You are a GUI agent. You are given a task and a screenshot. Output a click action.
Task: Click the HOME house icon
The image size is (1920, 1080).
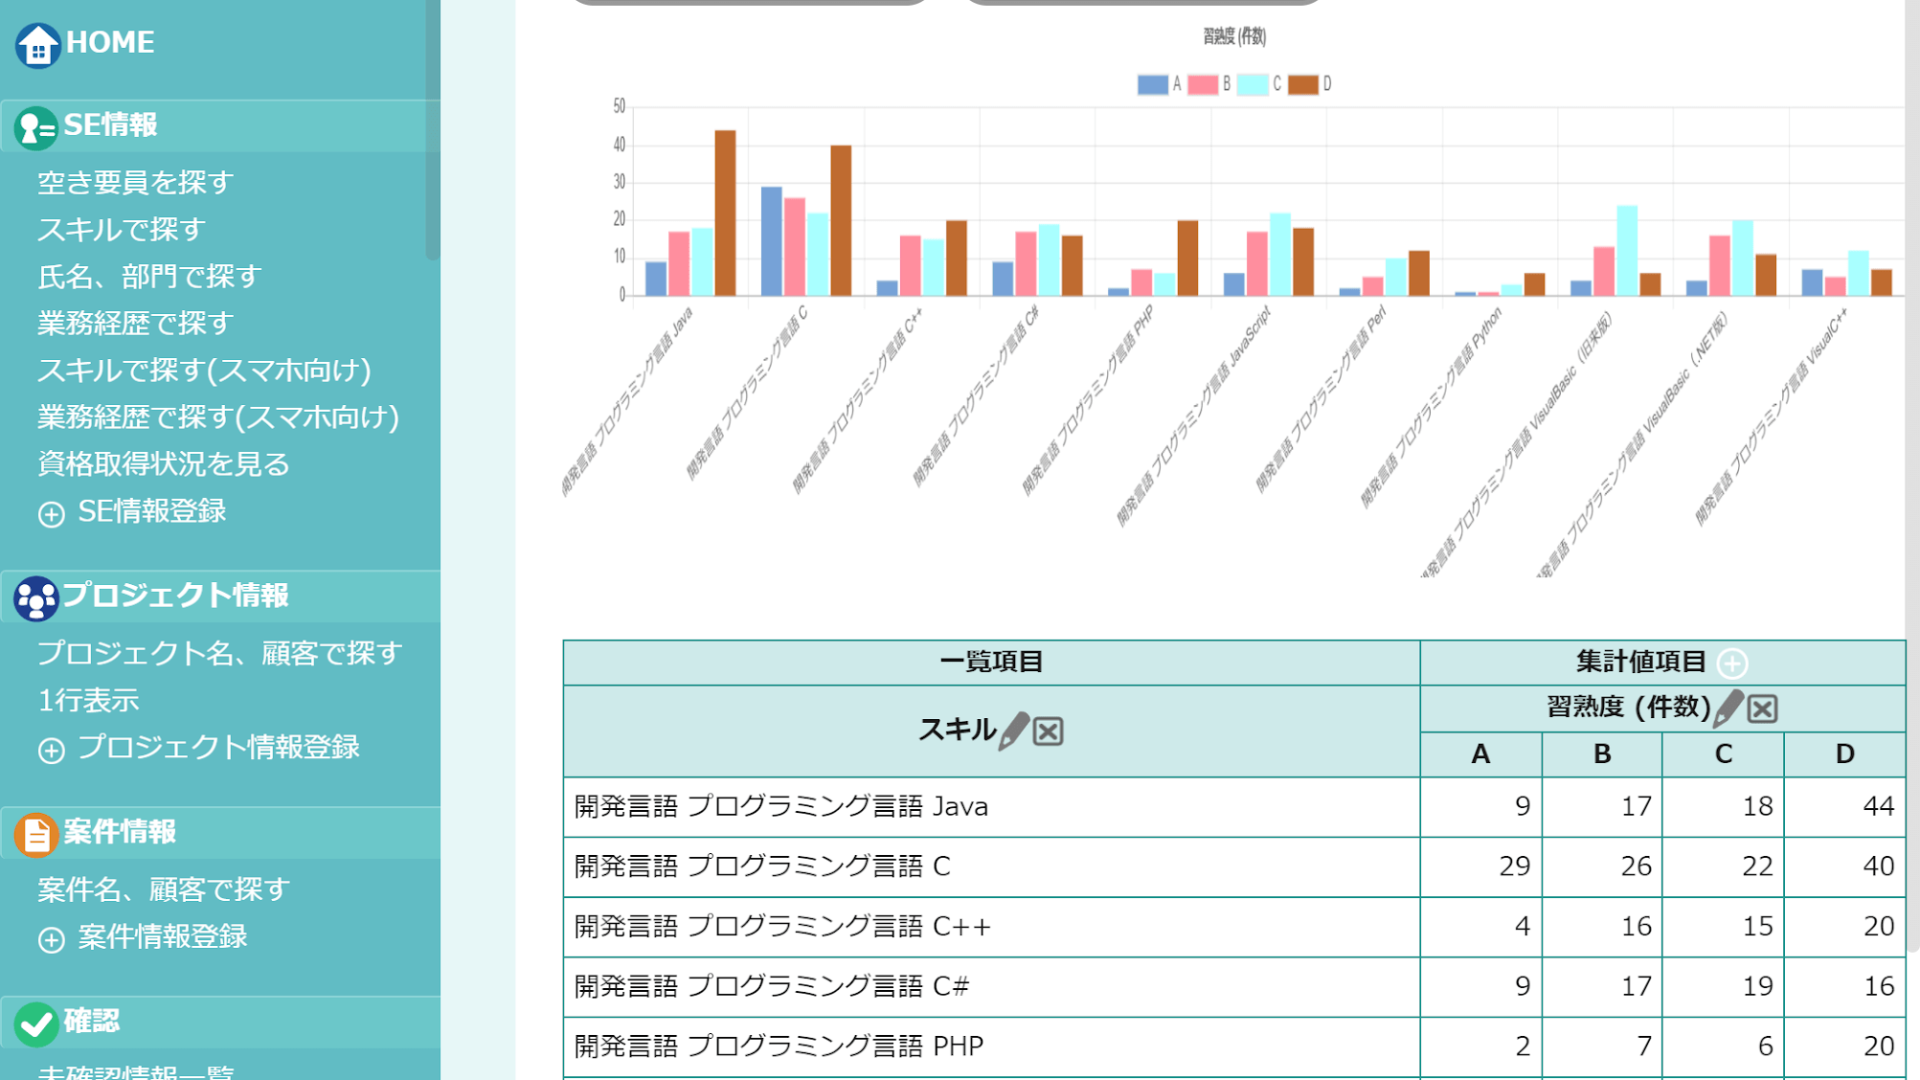coord(38,45)
